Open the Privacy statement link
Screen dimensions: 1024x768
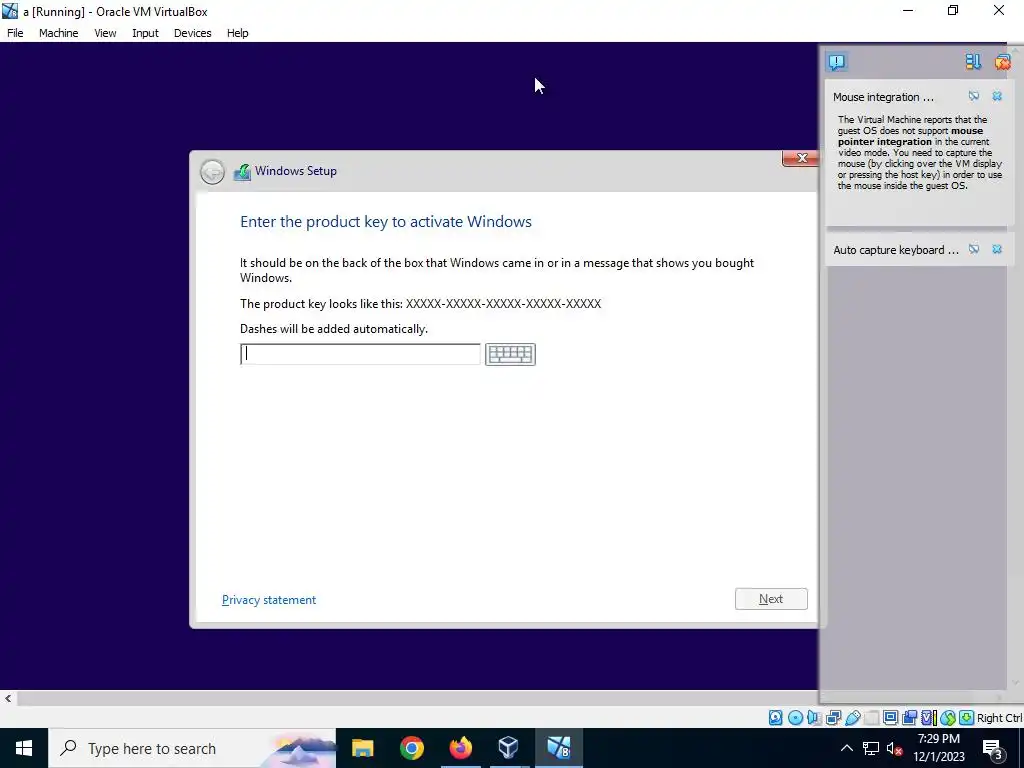point(269,600)
